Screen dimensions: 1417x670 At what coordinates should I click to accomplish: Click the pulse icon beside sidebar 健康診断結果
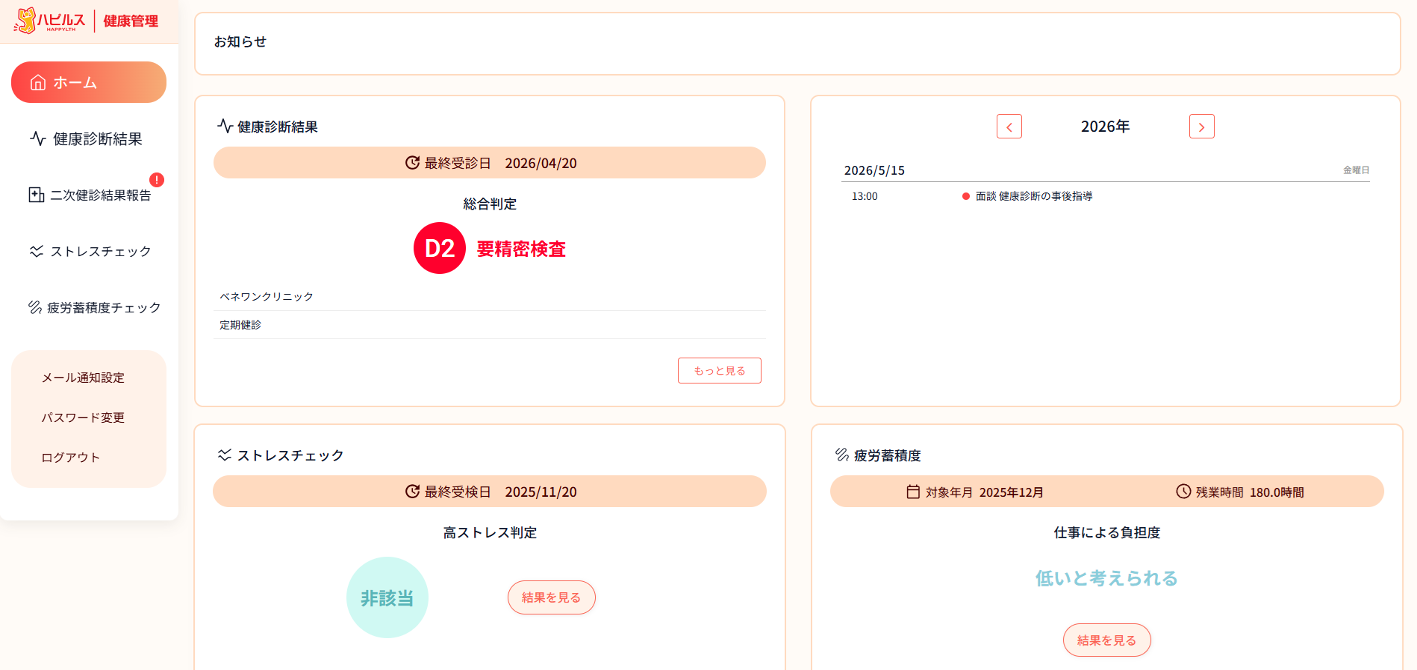click(38, 139)
